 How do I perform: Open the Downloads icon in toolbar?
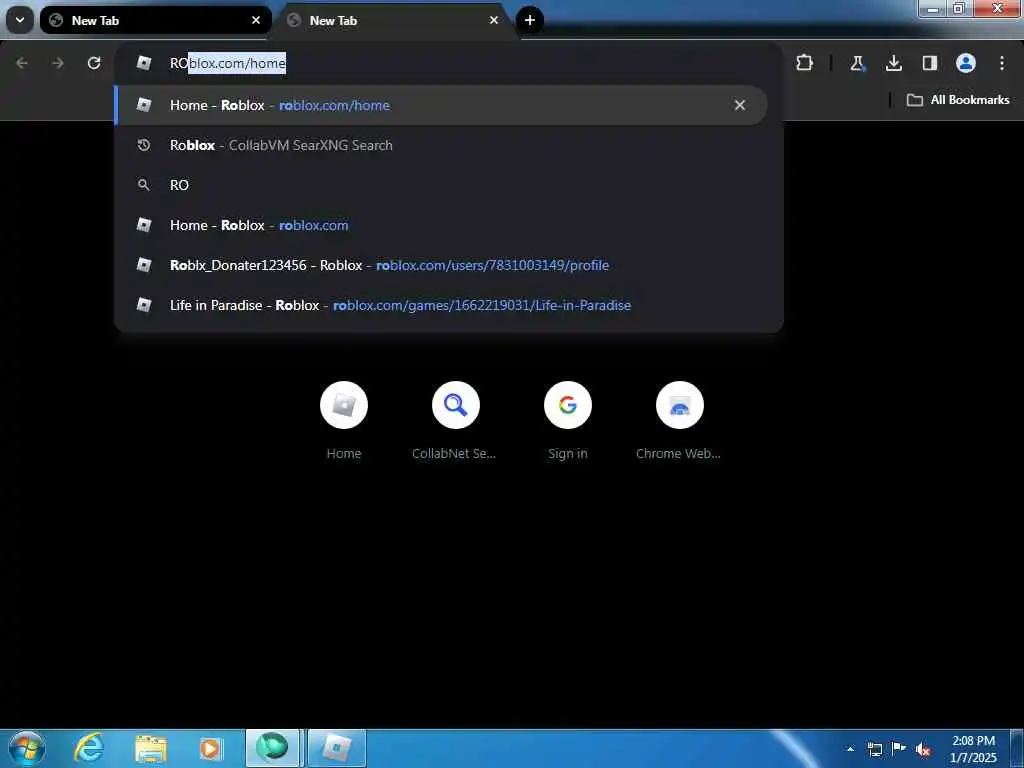pos(893,63)
